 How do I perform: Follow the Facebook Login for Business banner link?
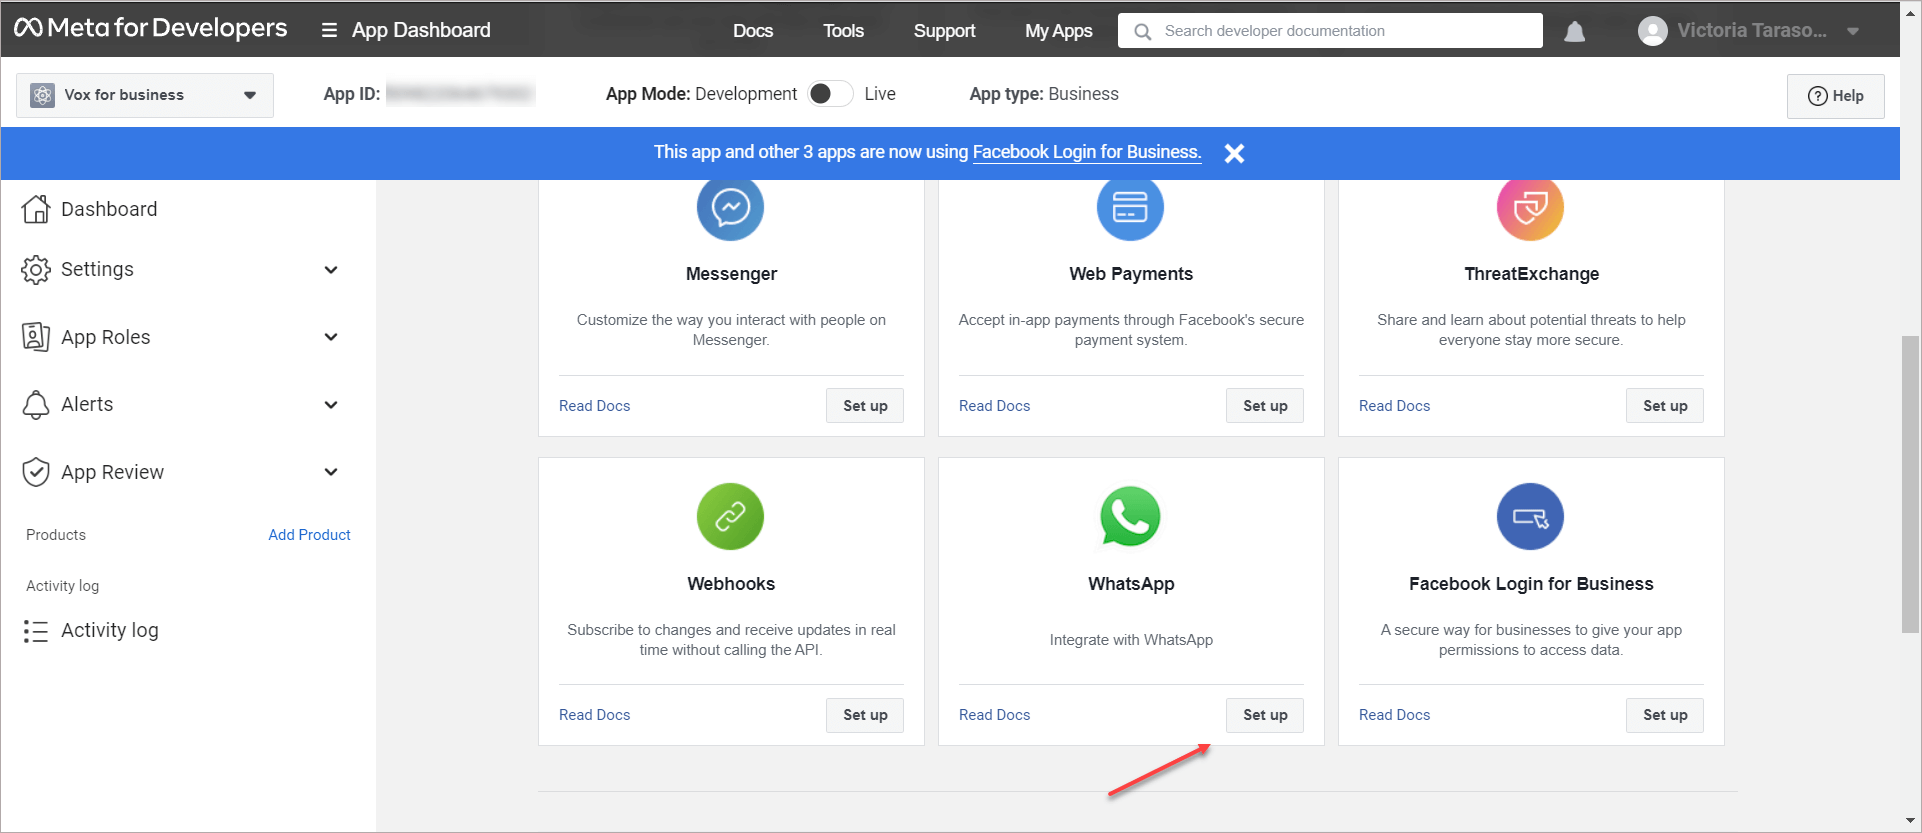(x=1087, y=152)
